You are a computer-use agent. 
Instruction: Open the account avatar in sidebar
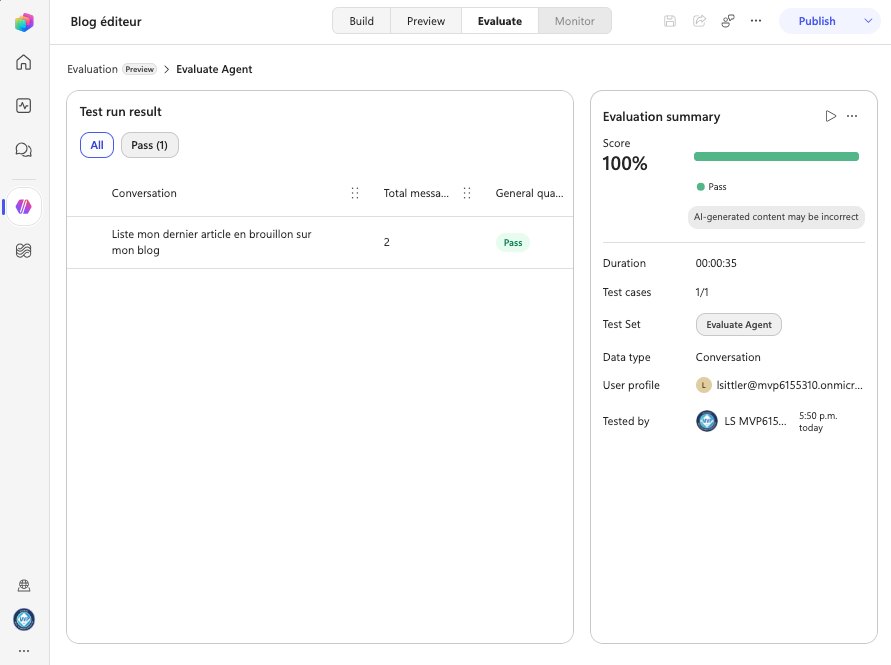tap(24, 619)
